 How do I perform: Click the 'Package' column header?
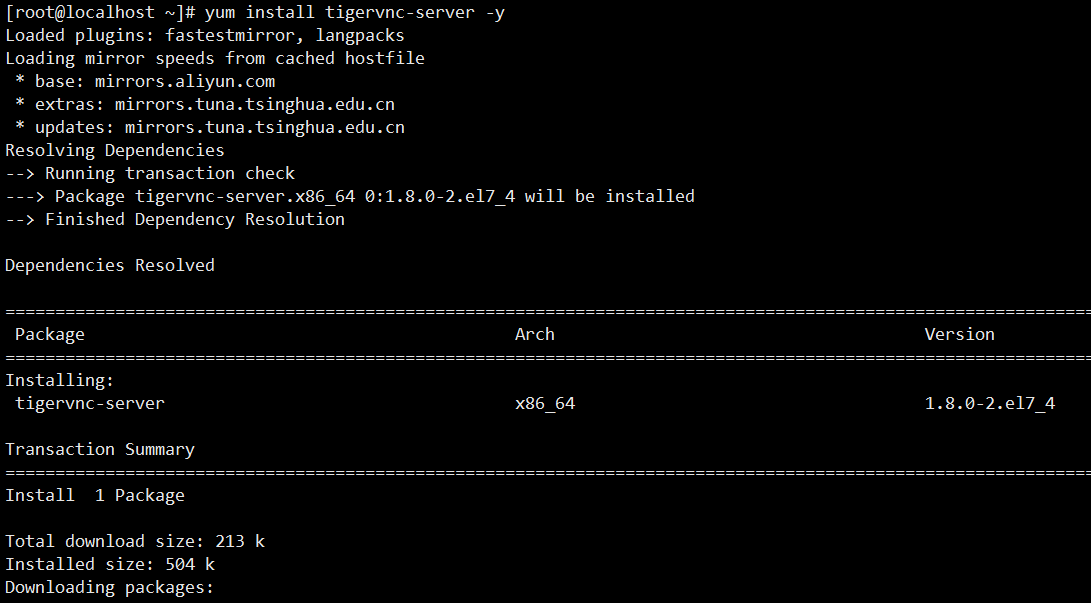tap(49, 335)
